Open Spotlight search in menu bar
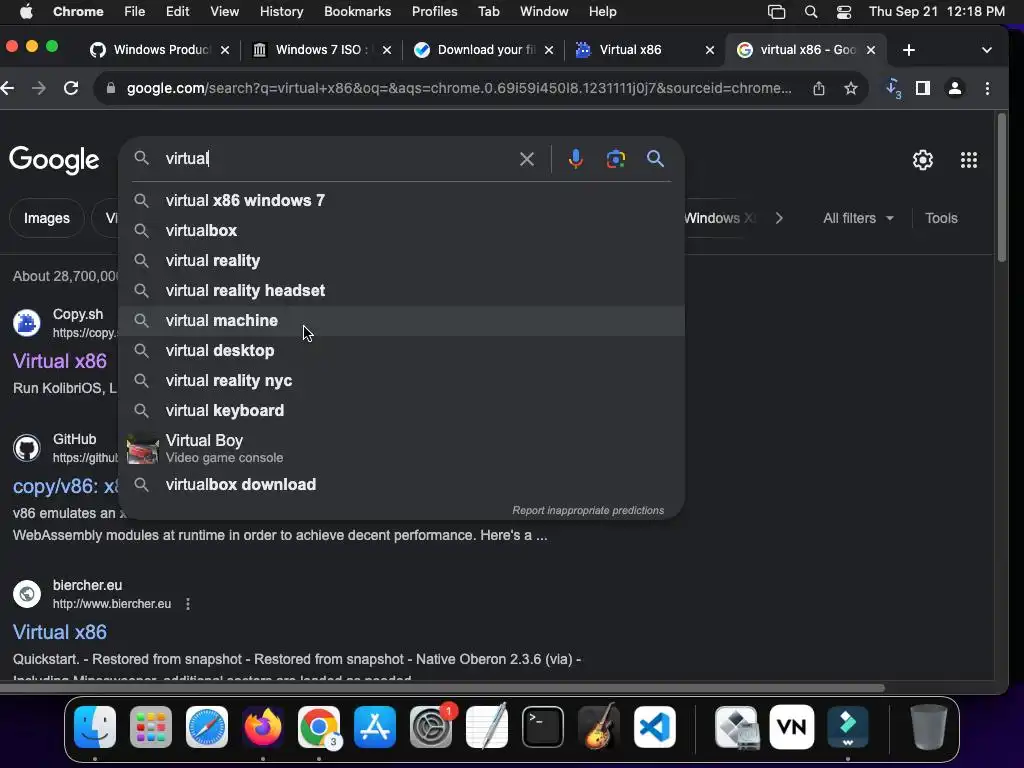The width and height of the screenshot is (1024, 768). pos(810,12)
